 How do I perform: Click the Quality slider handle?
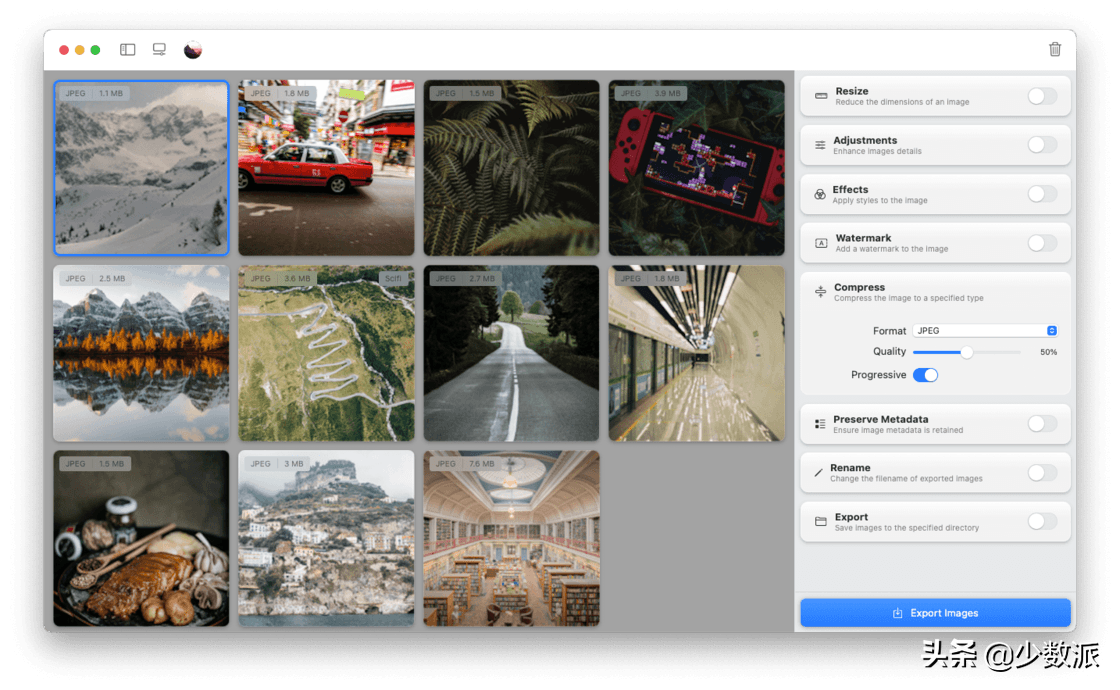click(x=967, y=352)
